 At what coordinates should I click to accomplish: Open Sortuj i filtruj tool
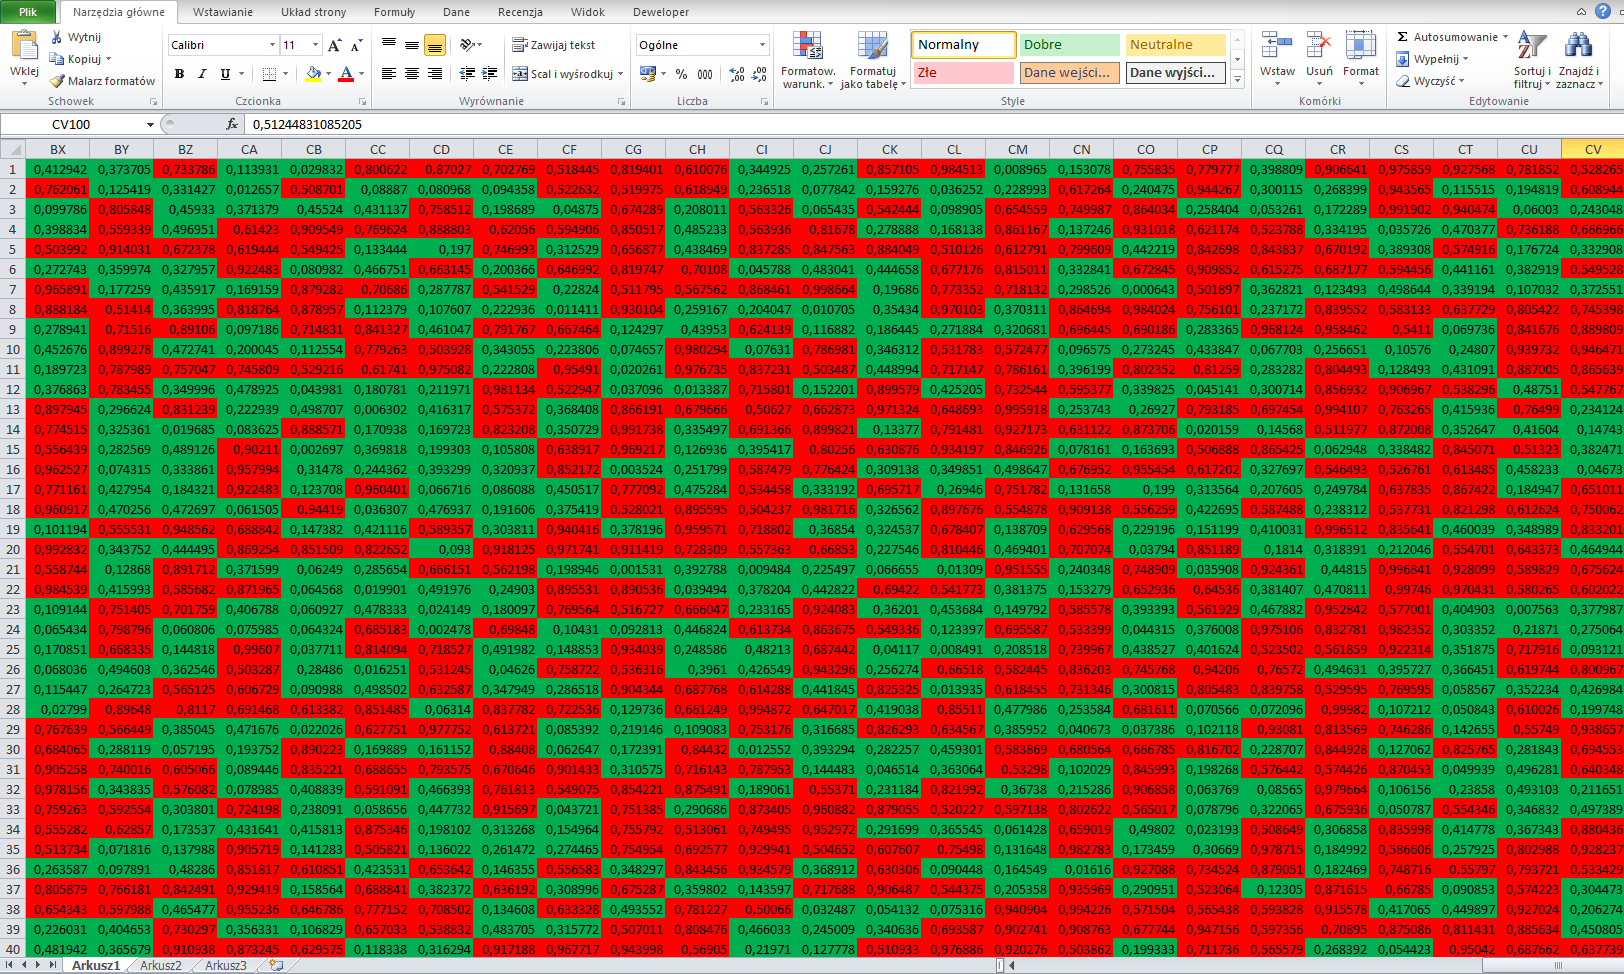point(1530,59)
